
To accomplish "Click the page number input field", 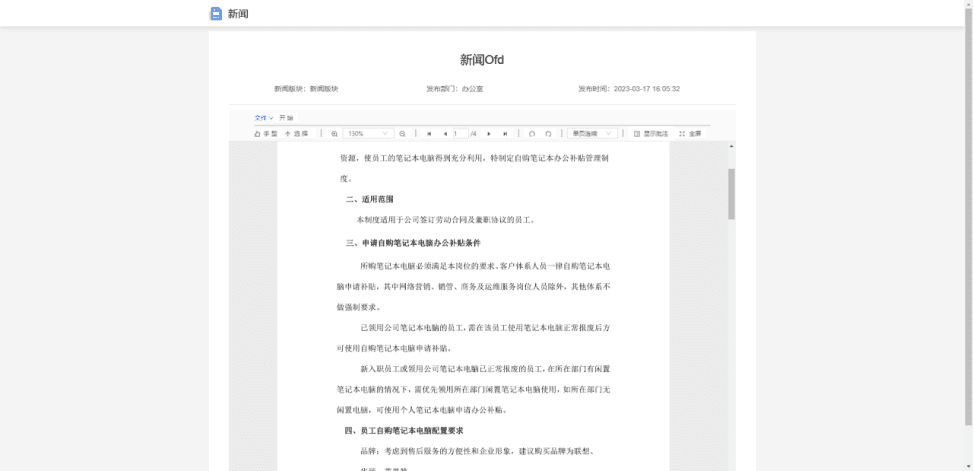I will [x=461, y=134].
